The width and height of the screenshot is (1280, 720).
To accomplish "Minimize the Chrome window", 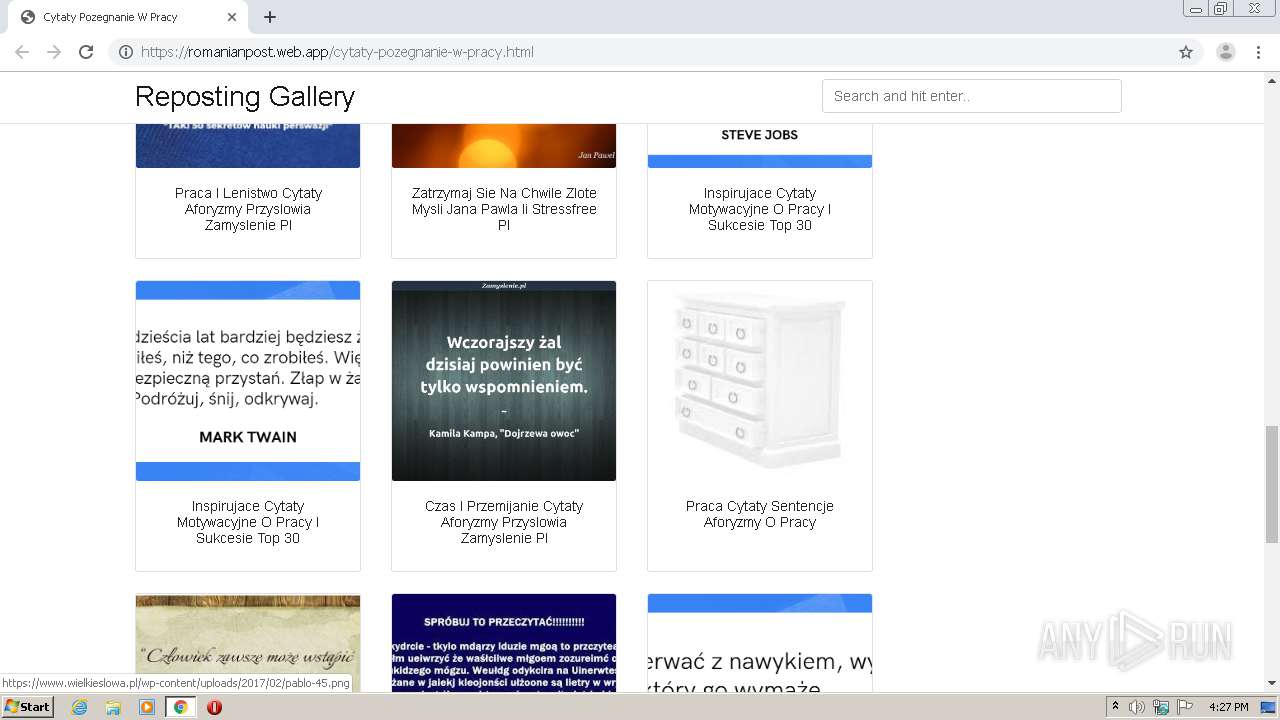I will click(1195, 9).
